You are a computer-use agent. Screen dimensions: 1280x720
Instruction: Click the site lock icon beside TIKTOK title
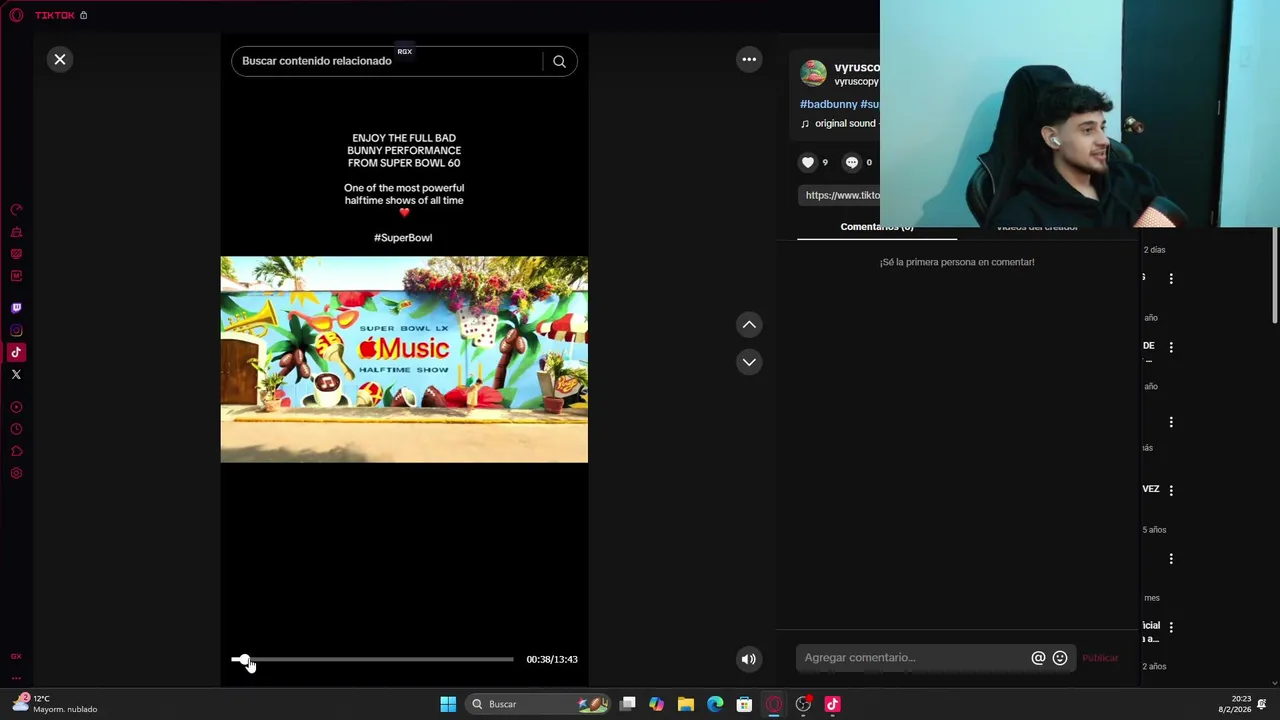tap(84, 15)
